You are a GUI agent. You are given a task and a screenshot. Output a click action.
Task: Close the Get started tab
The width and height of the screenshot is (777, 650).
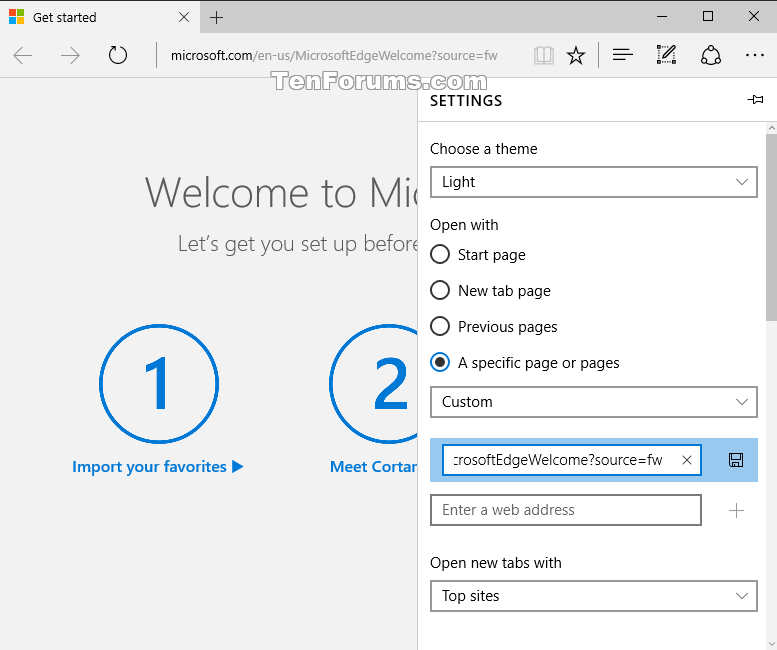(184, 17)
